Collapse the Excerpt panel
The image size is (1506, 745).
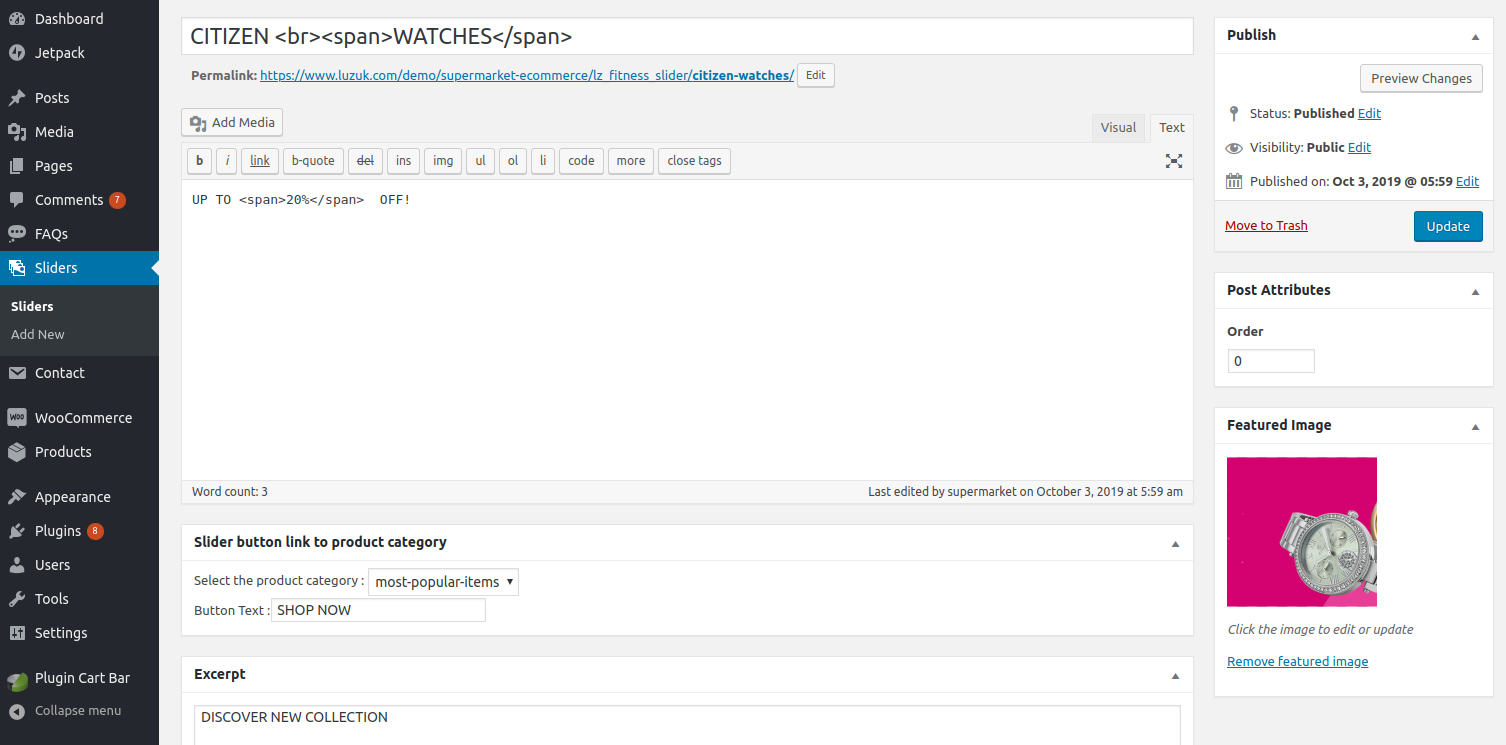pyautogui.click(x=1176, y=675)
